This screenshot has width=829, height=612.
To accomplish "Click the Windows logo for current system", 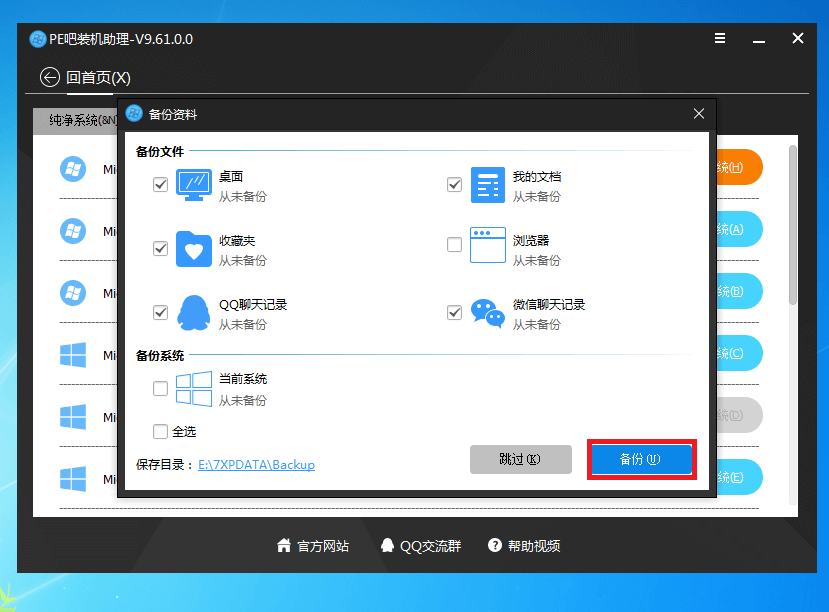I will (194, 389).
